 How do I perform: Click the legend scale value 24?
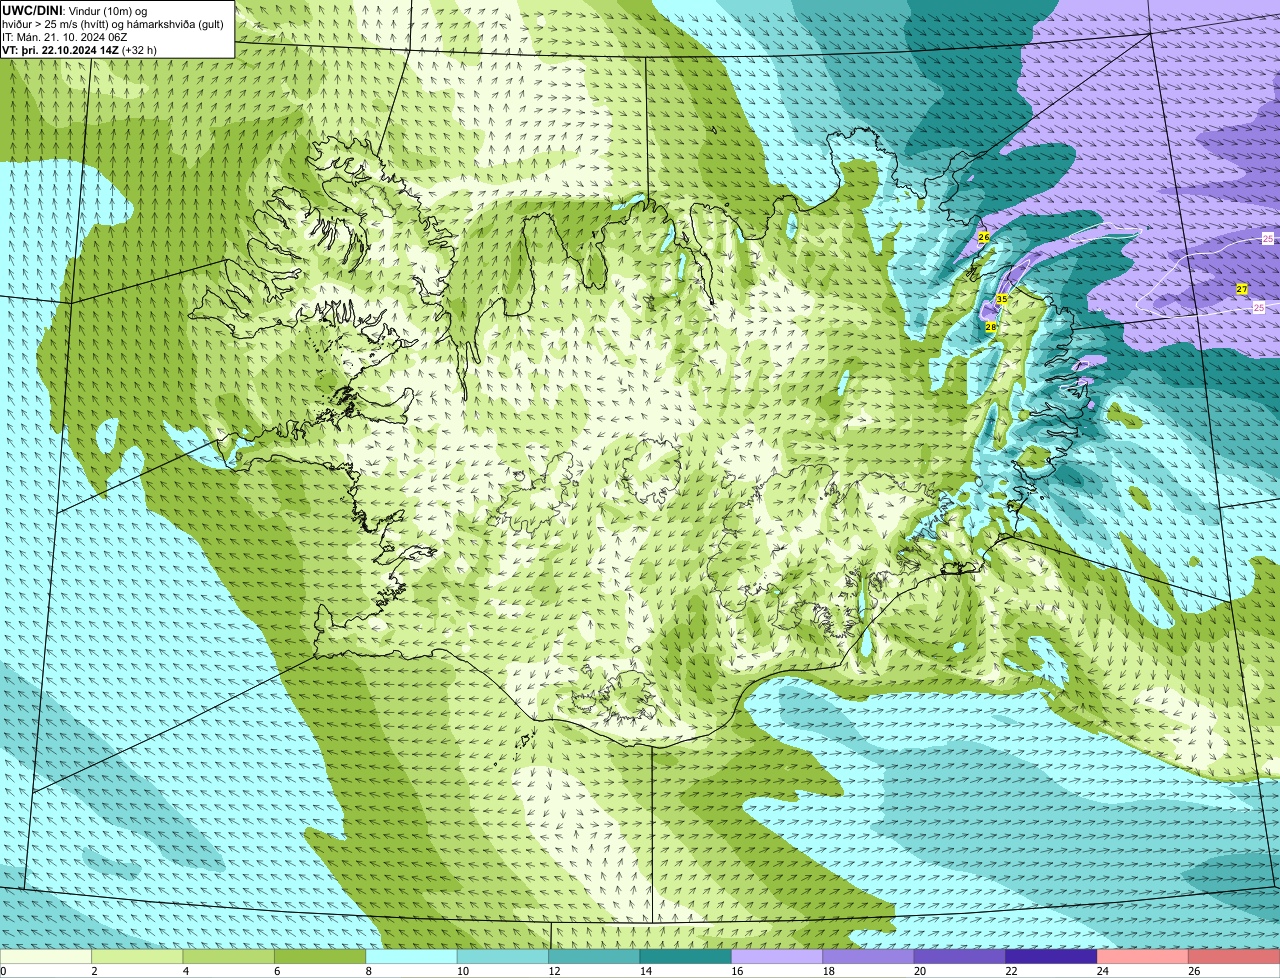click(1103, 971)
